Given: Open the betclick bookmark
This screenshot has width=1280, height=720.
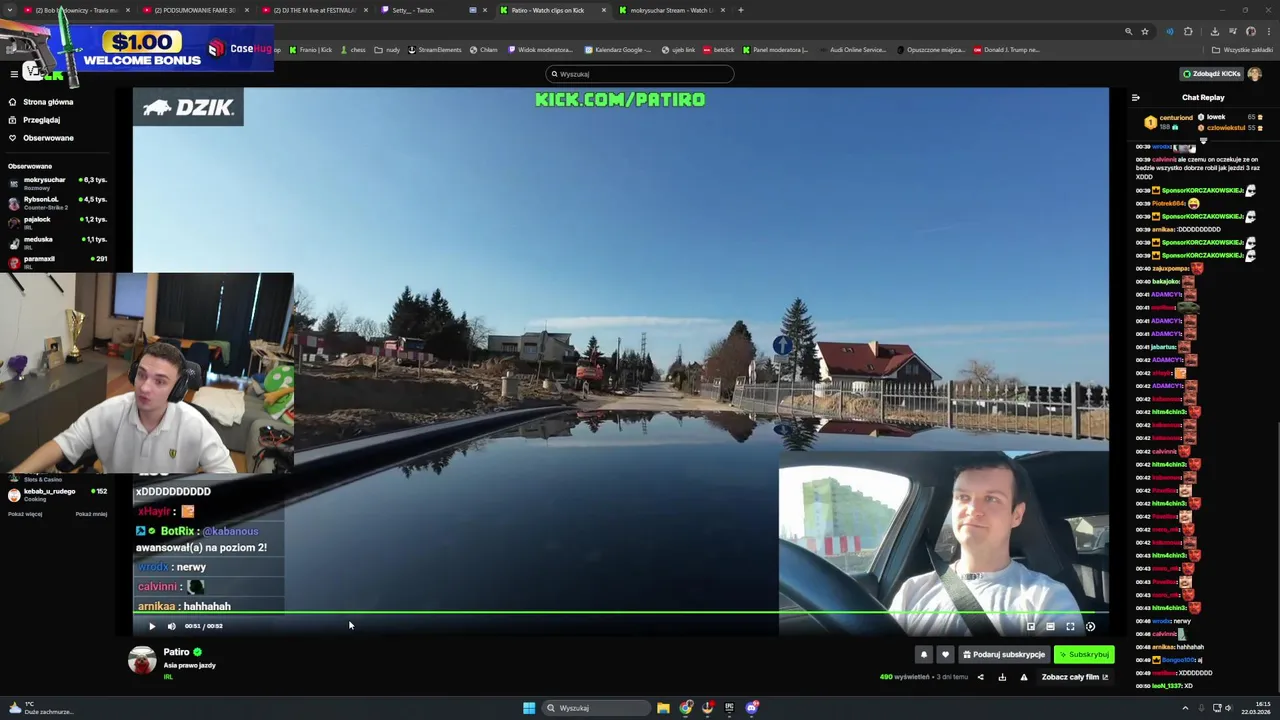Looking at the screenshot, I should click(719, 49).
